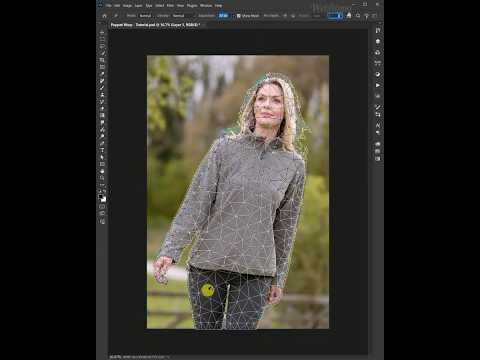This screenshot has height=360, width=480.
Task: Select the Hand tool in the toolbar
Action: [102, 171]
